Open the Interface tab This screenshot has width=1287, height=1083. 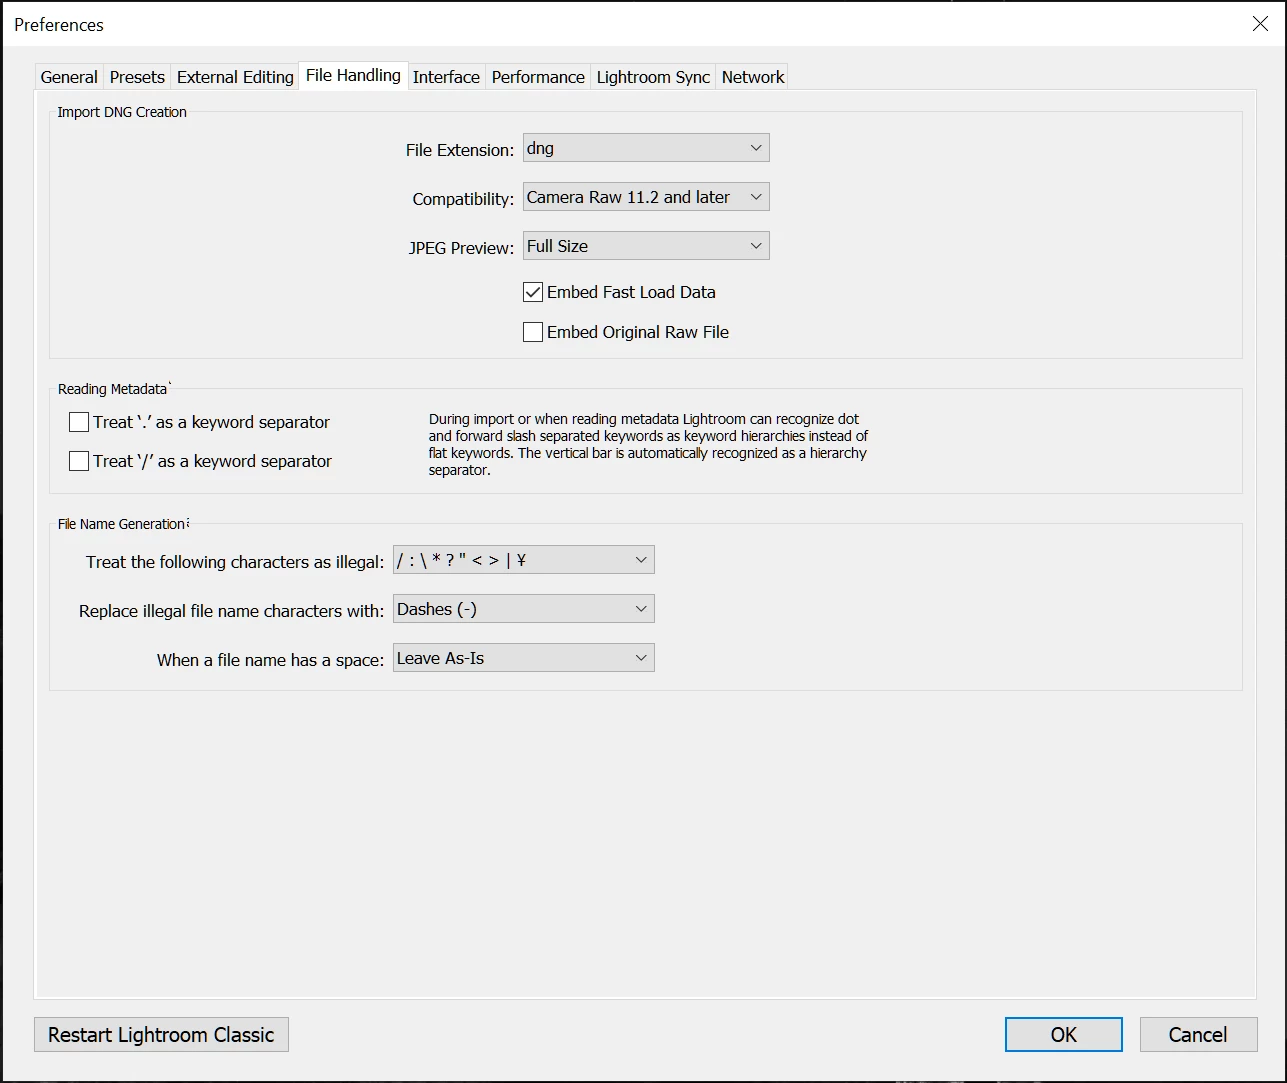(446, 77)
